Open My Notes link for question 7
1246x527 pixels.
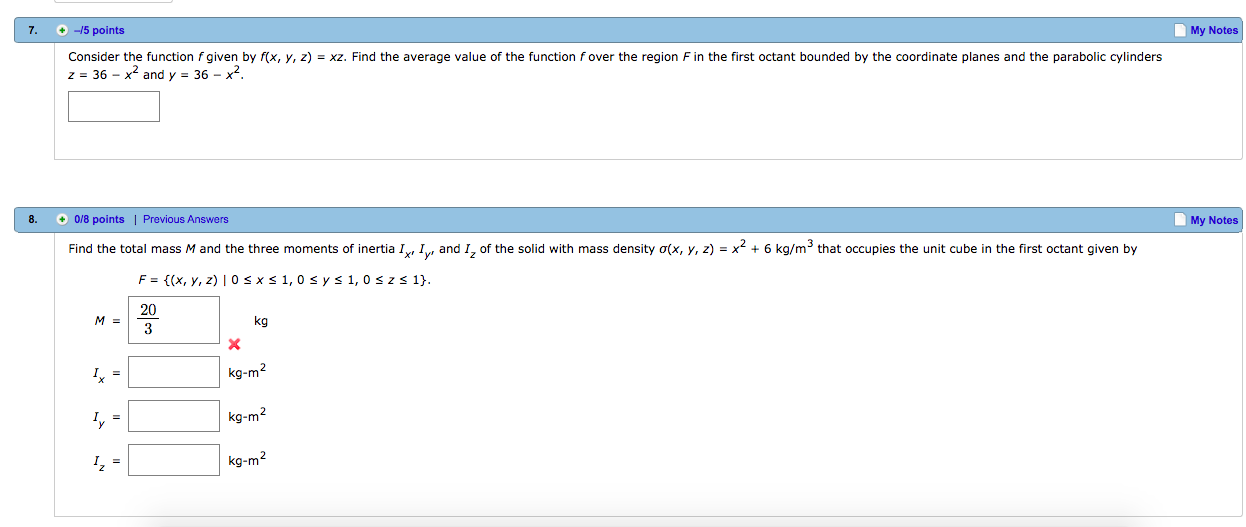pyautogui.click(x=1214, y=30)
